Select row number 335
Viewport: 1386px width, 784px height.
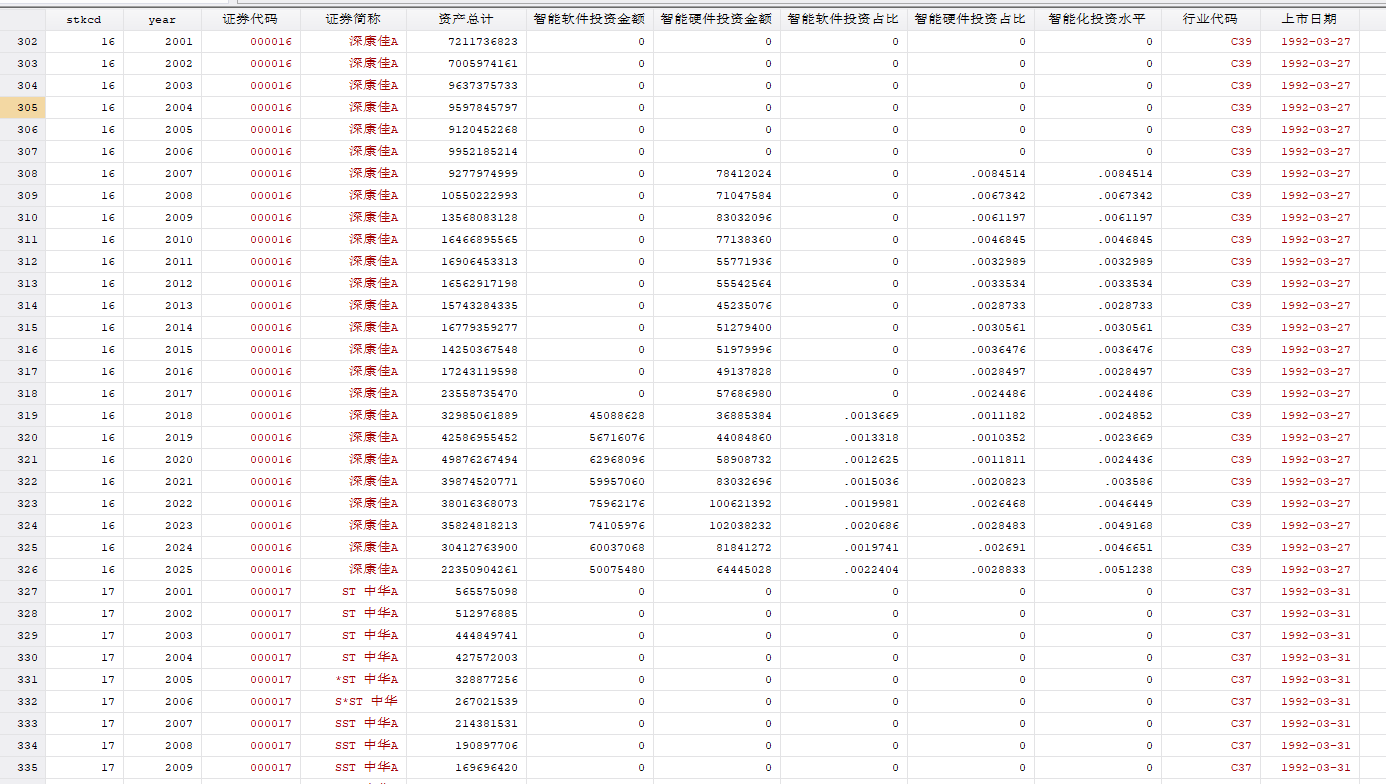point(22,767)
